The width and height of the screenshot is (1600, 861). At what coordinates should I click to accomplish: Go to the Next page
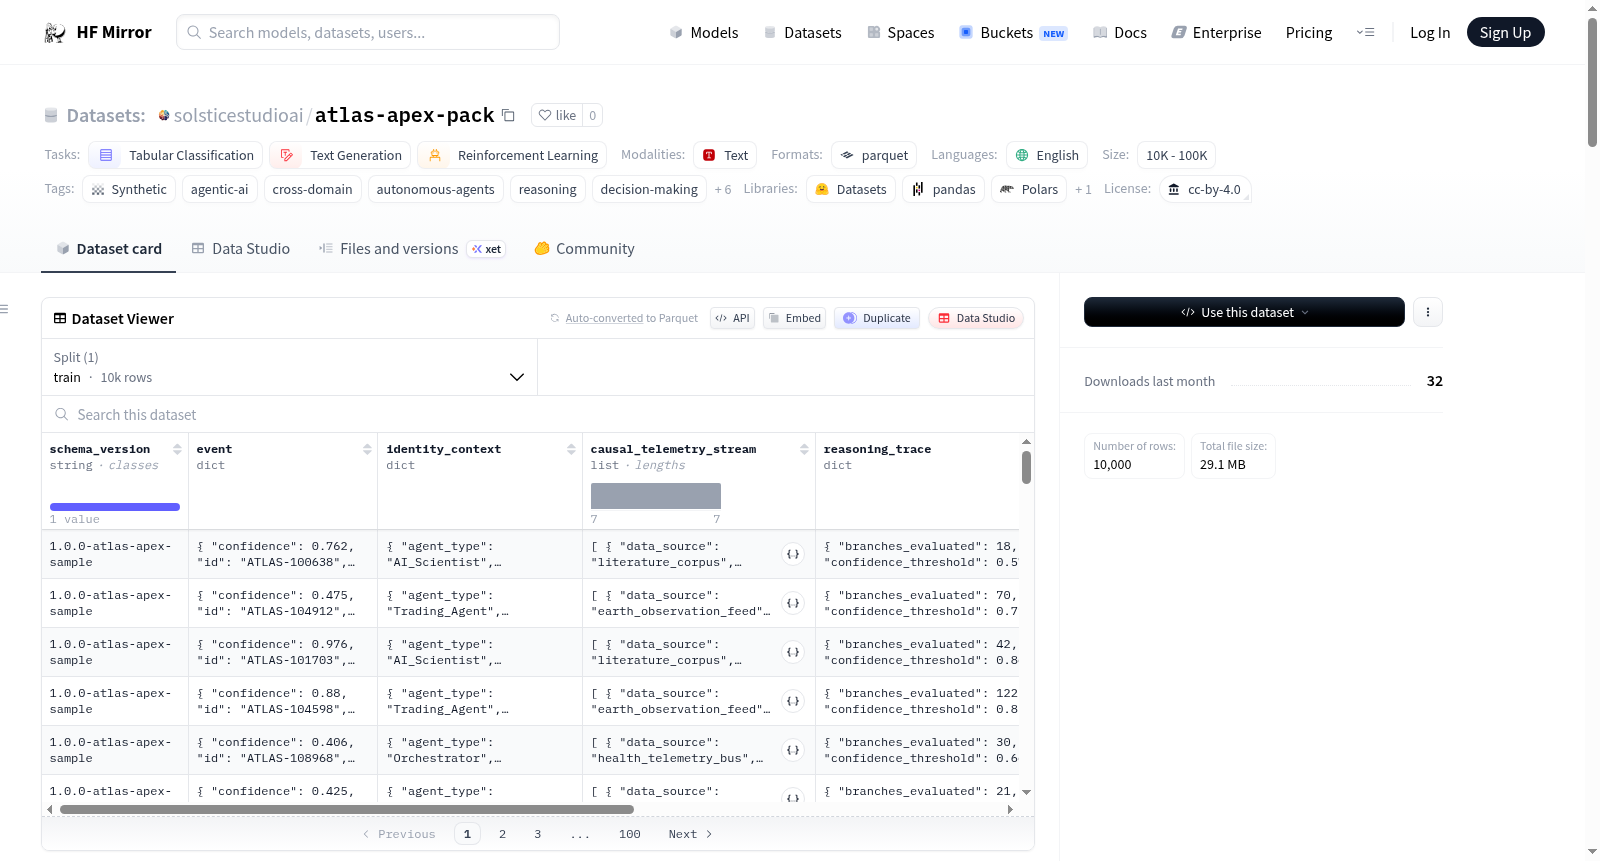tap(690, 834)
